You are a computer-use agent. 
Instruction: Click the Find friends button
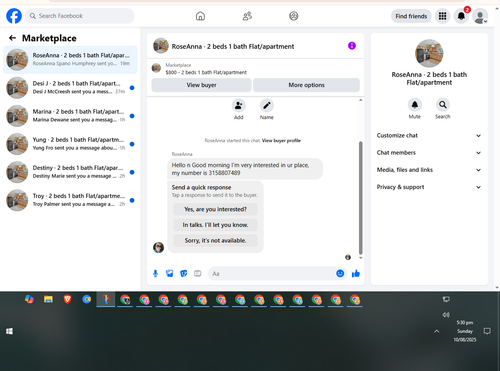point(411,16)
